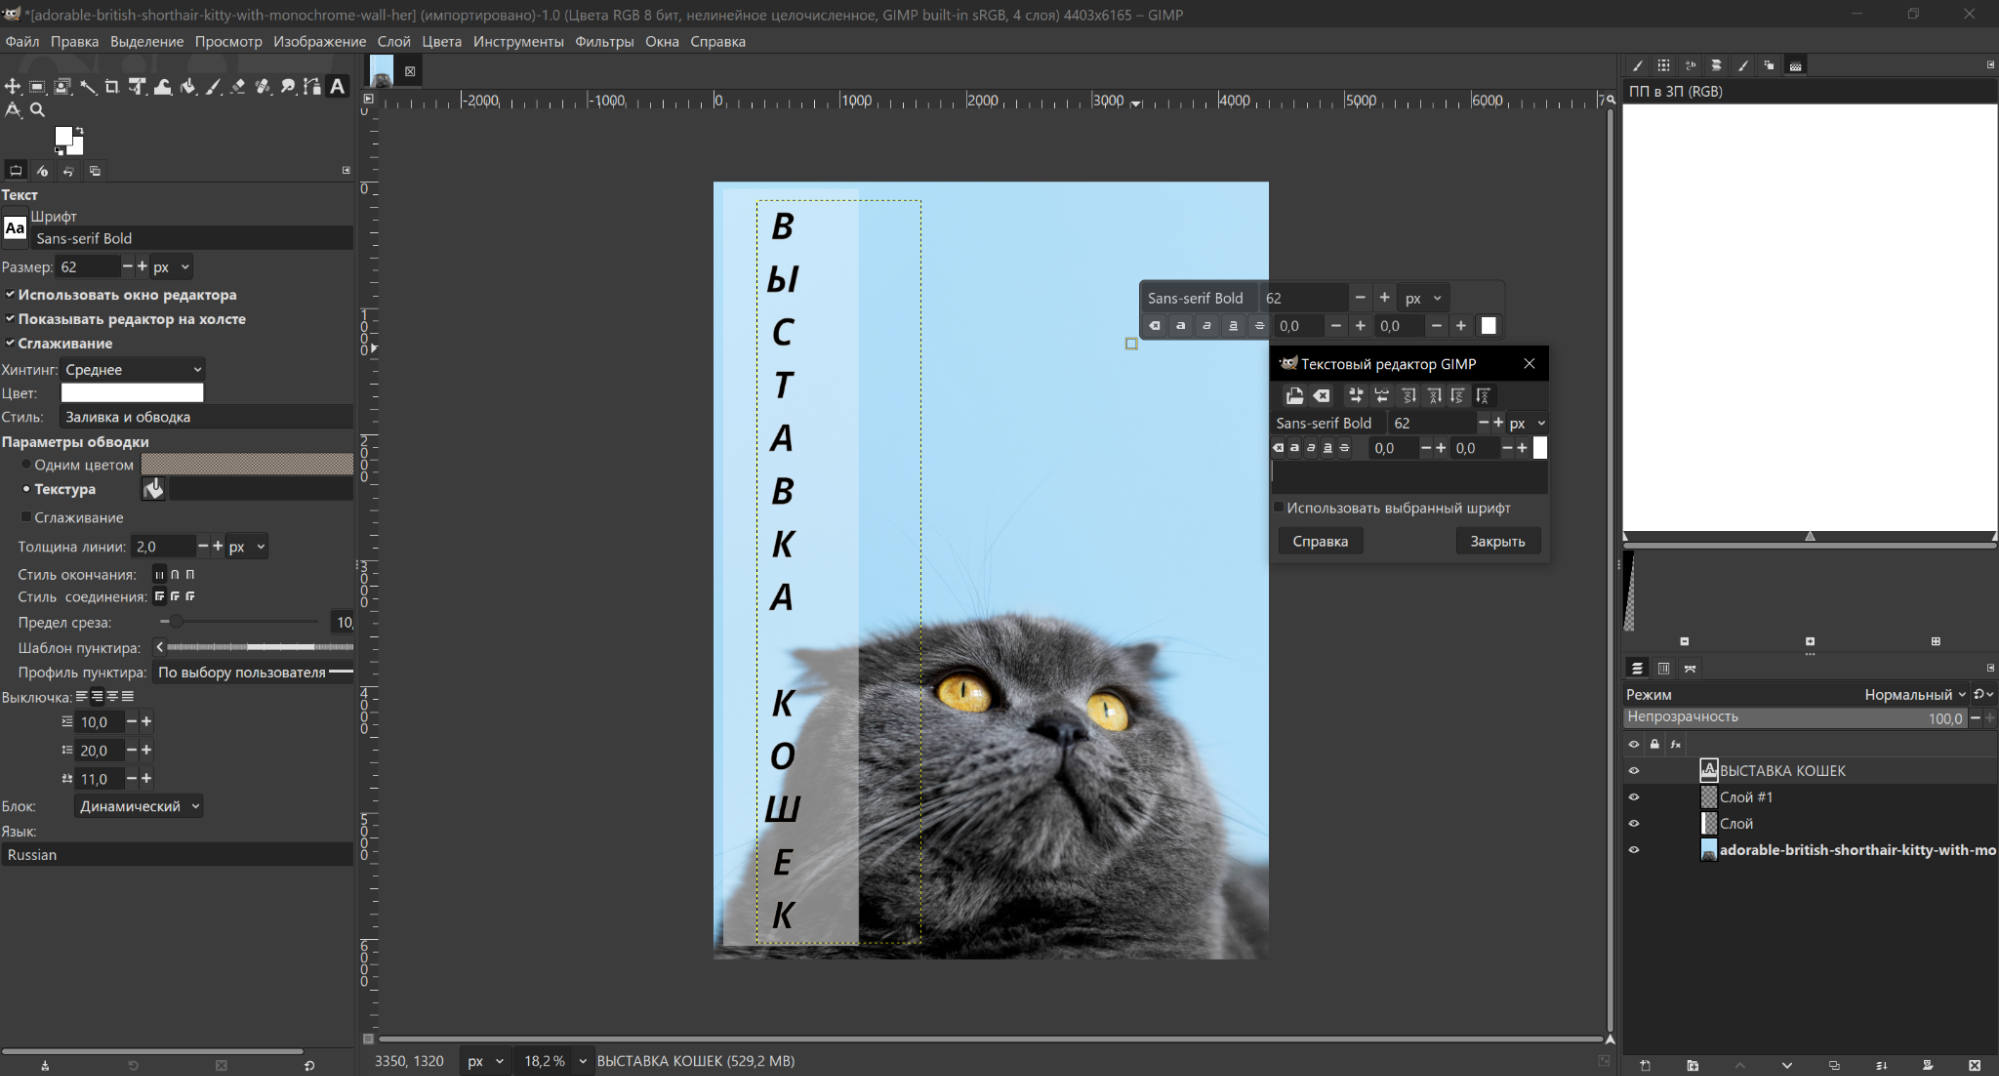Open text file icon in GIMP text editor

(1294, 396)
